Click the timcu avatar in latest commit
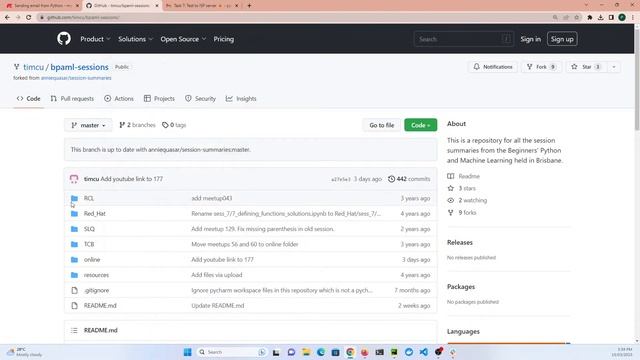Image resolution: width=640 pixels, height=360 pixels. pos(74,179)
